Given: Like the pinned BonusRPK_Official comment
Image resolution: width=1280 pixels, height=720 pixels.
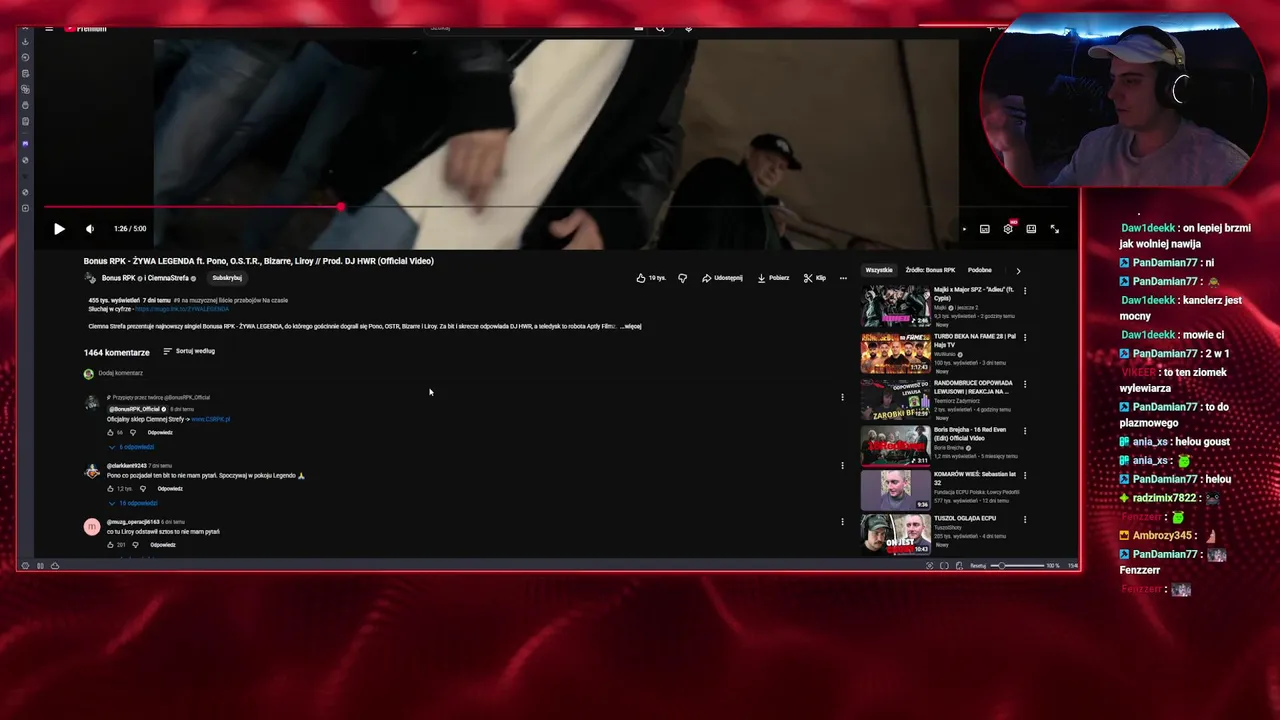Looking at the screenshot, I should point(111,432).
